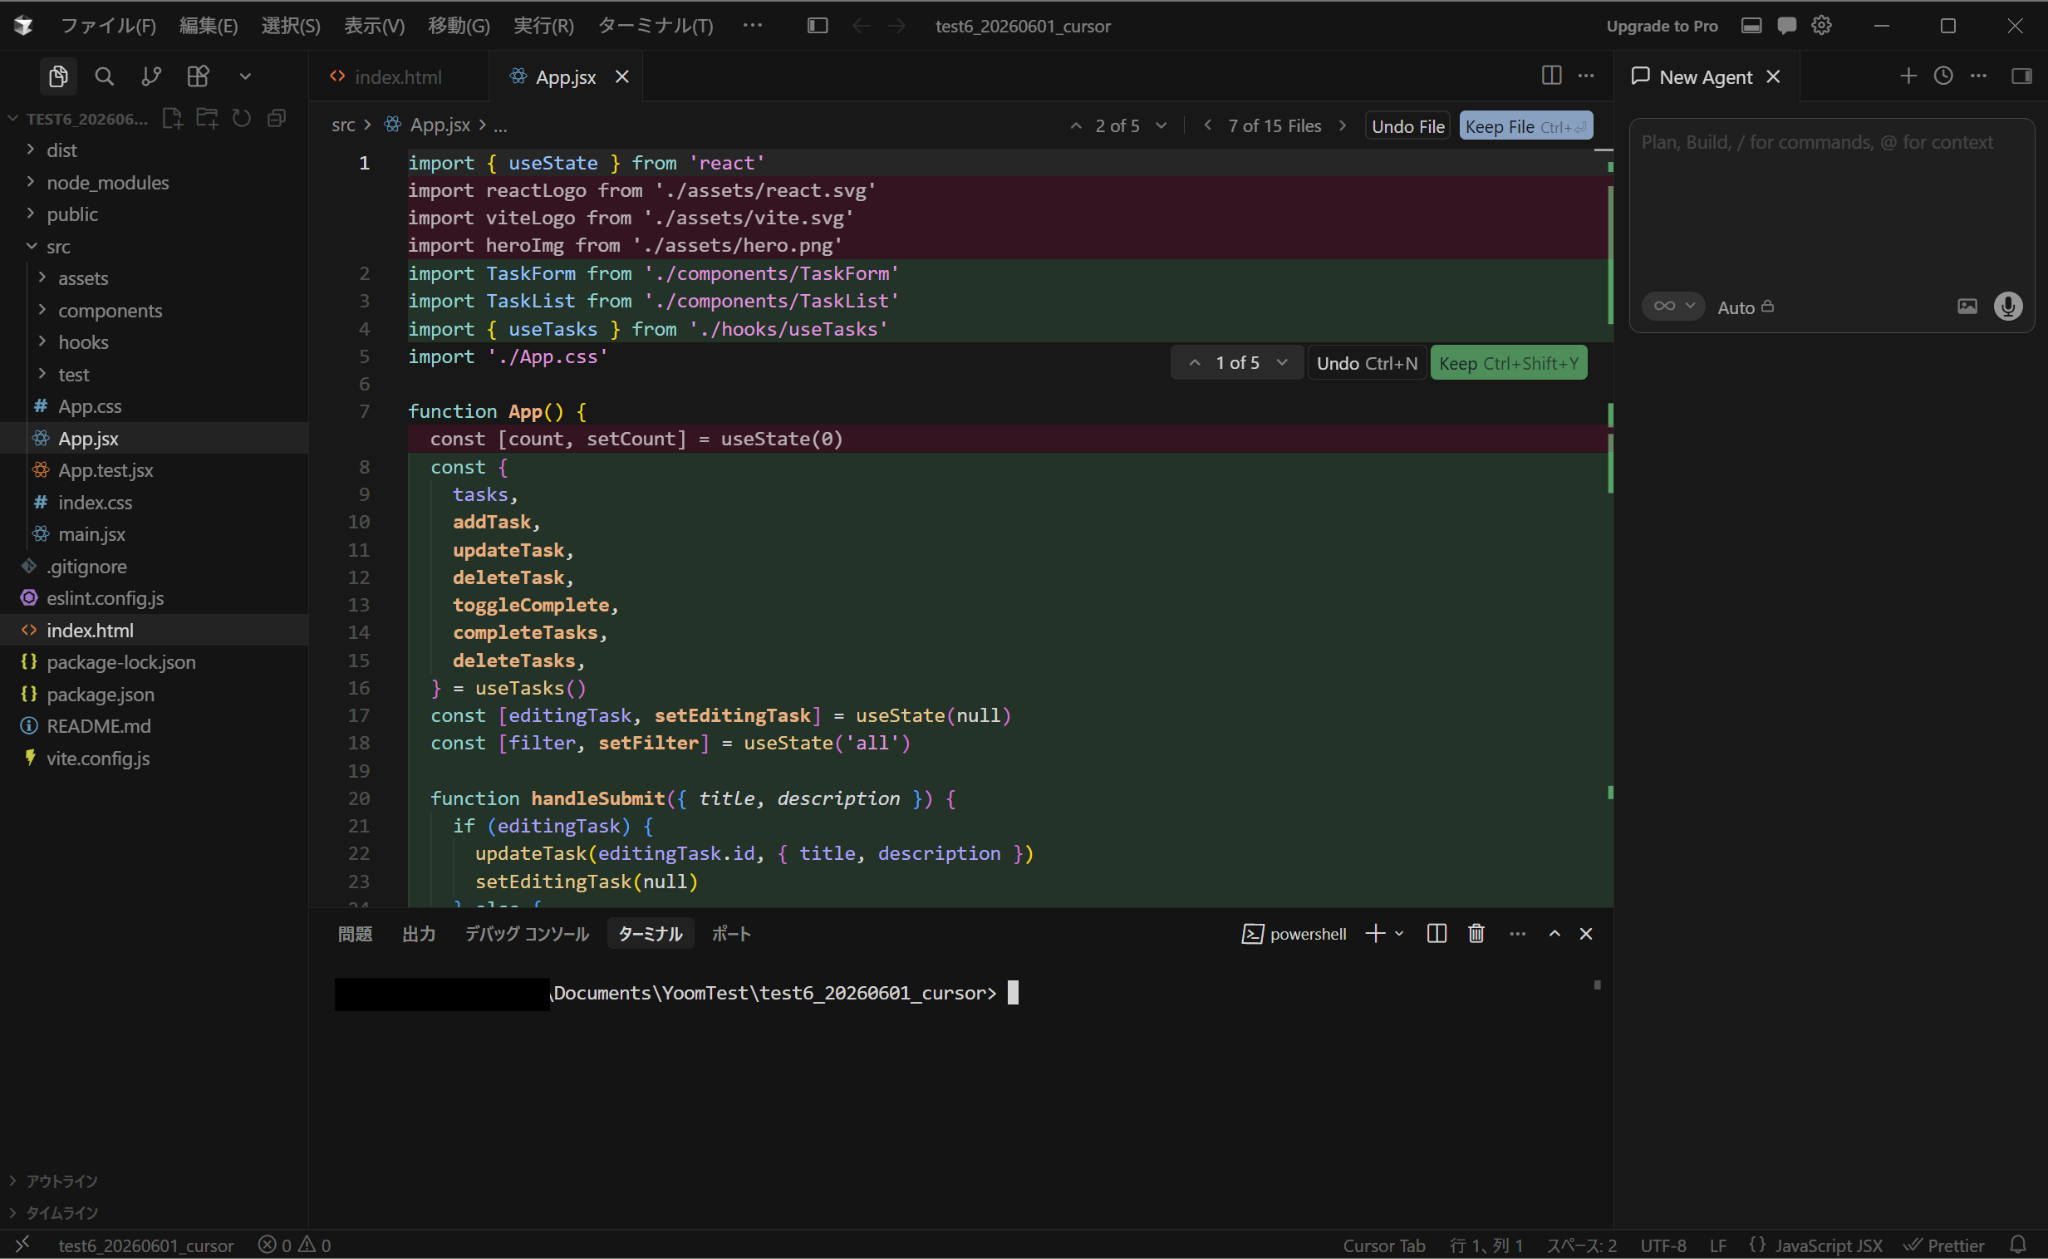
Task: Expand the public folder
Action: (x=154, y=214)
